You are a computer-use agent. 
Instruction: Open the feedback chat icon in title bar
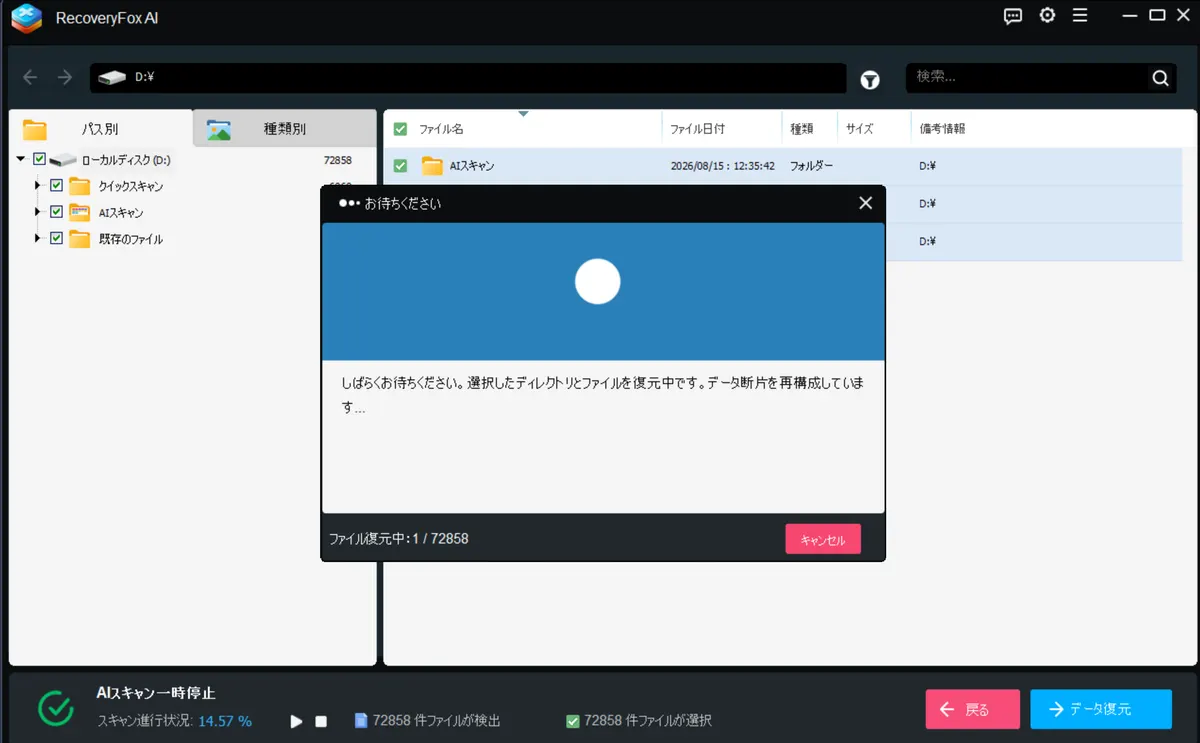point(1013,15)
